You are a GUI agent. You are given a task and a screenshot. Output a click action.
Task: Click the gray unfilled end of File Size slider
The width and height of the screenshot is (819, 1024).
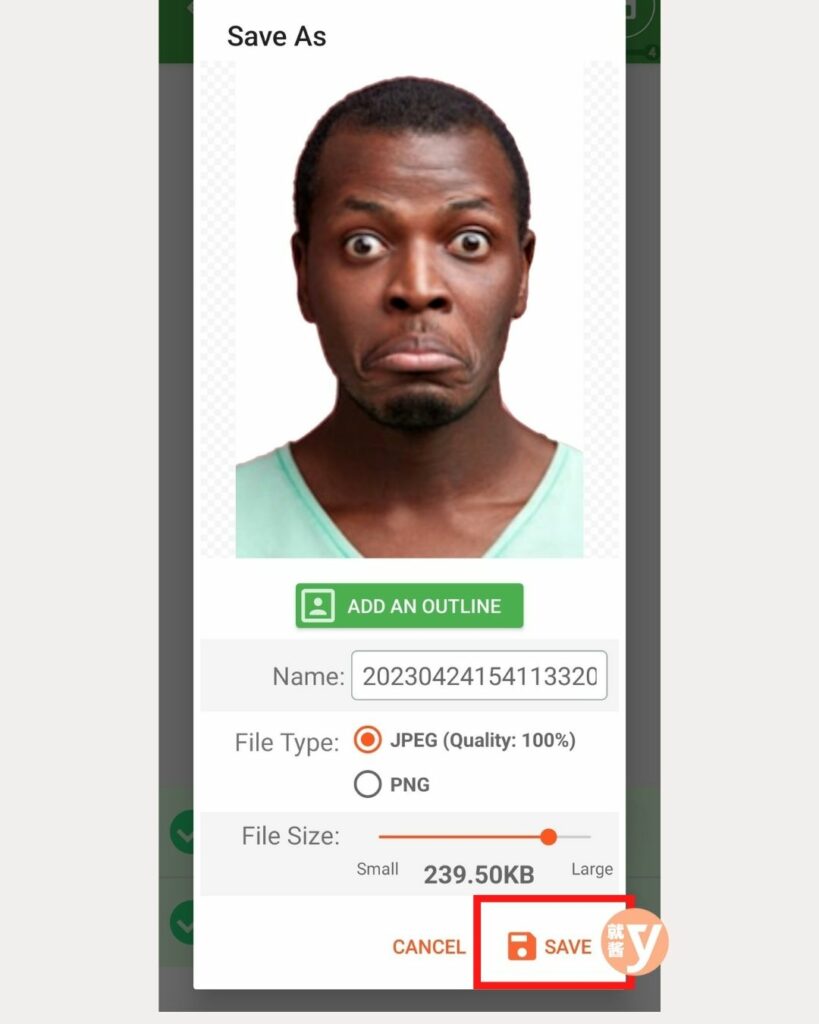(x=574, y=837)
